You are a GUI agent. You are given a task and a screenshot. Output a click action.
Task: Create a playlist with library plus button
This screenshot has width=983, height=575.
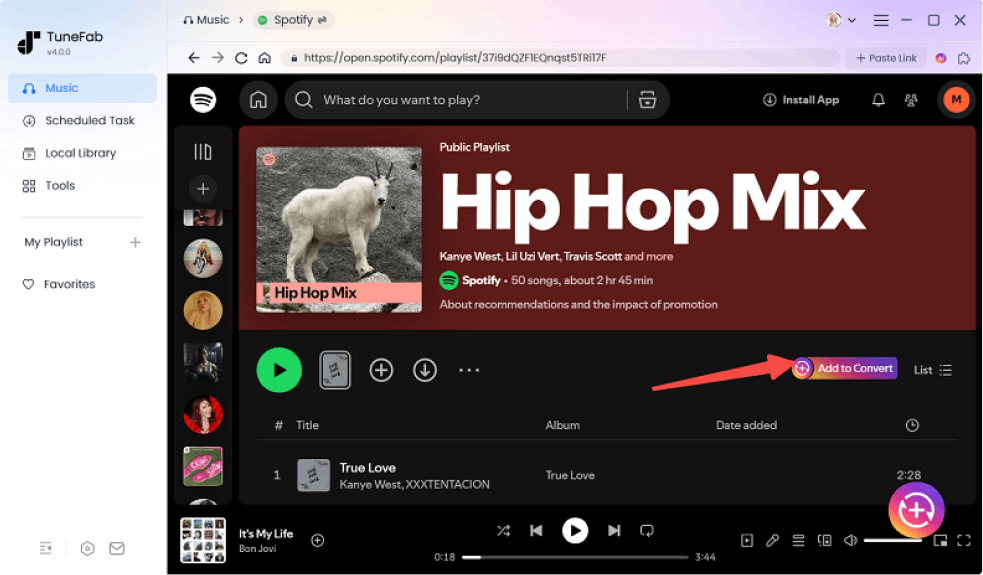click(202, 188)
